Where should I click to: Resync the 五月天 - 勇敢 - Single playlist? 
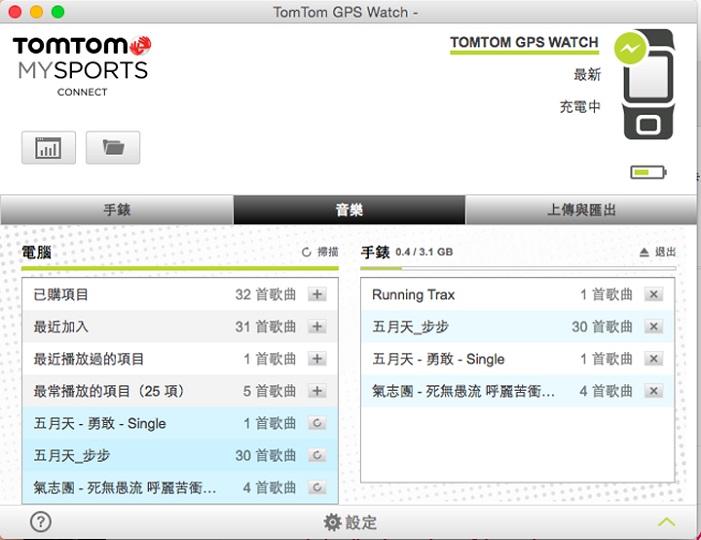click(317, 423)
